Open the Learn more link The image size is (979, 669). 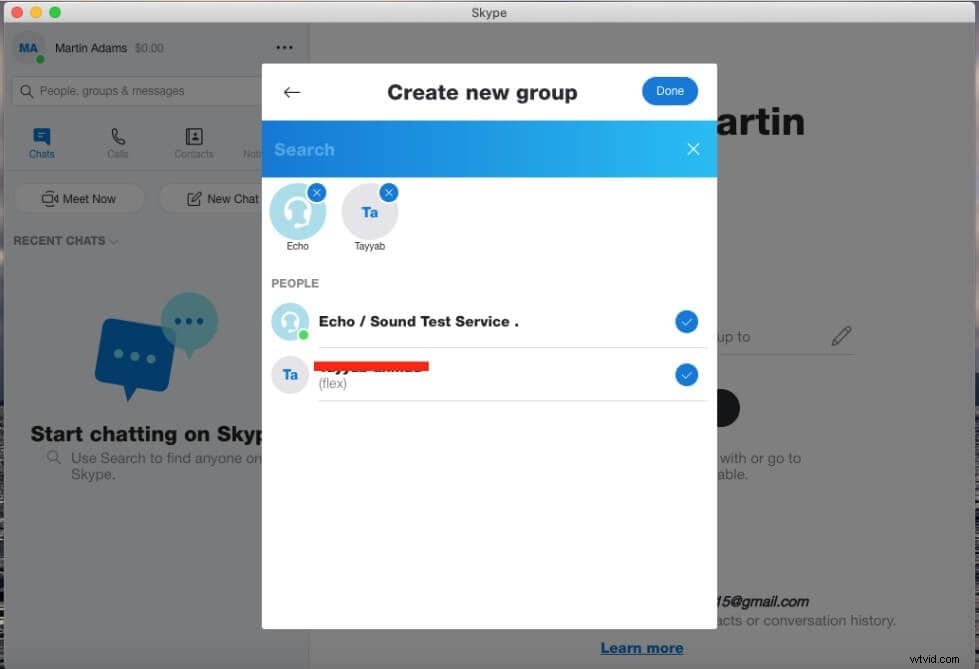pos(642,648)
